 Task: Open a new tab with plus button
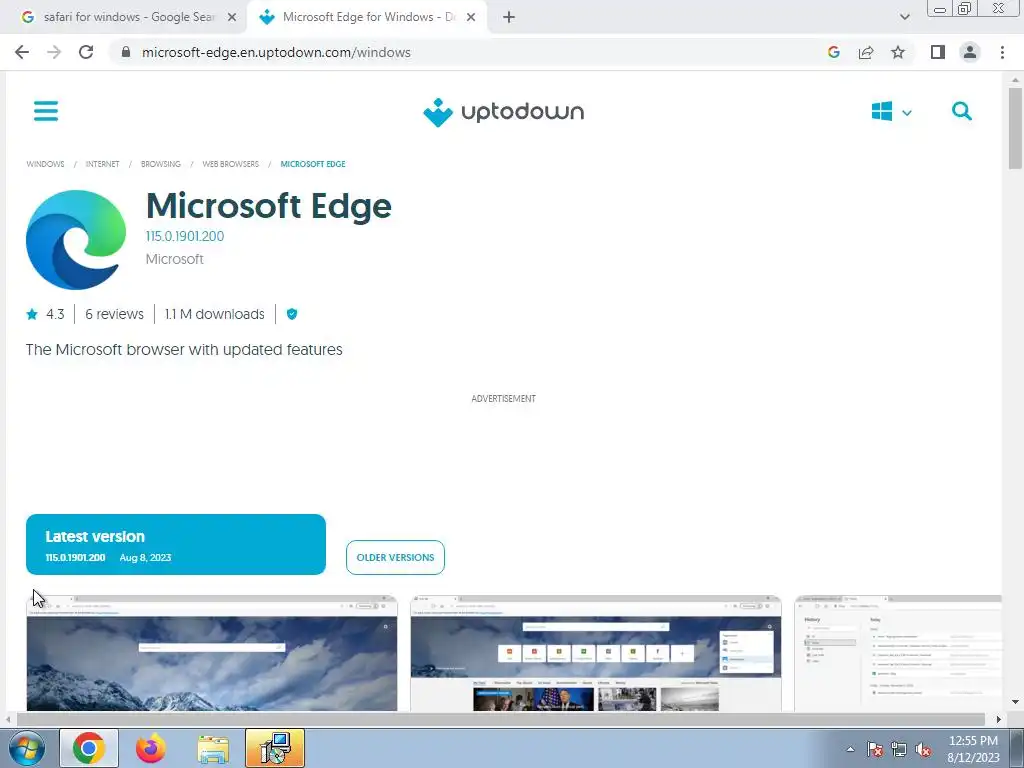tap(509, 18)
